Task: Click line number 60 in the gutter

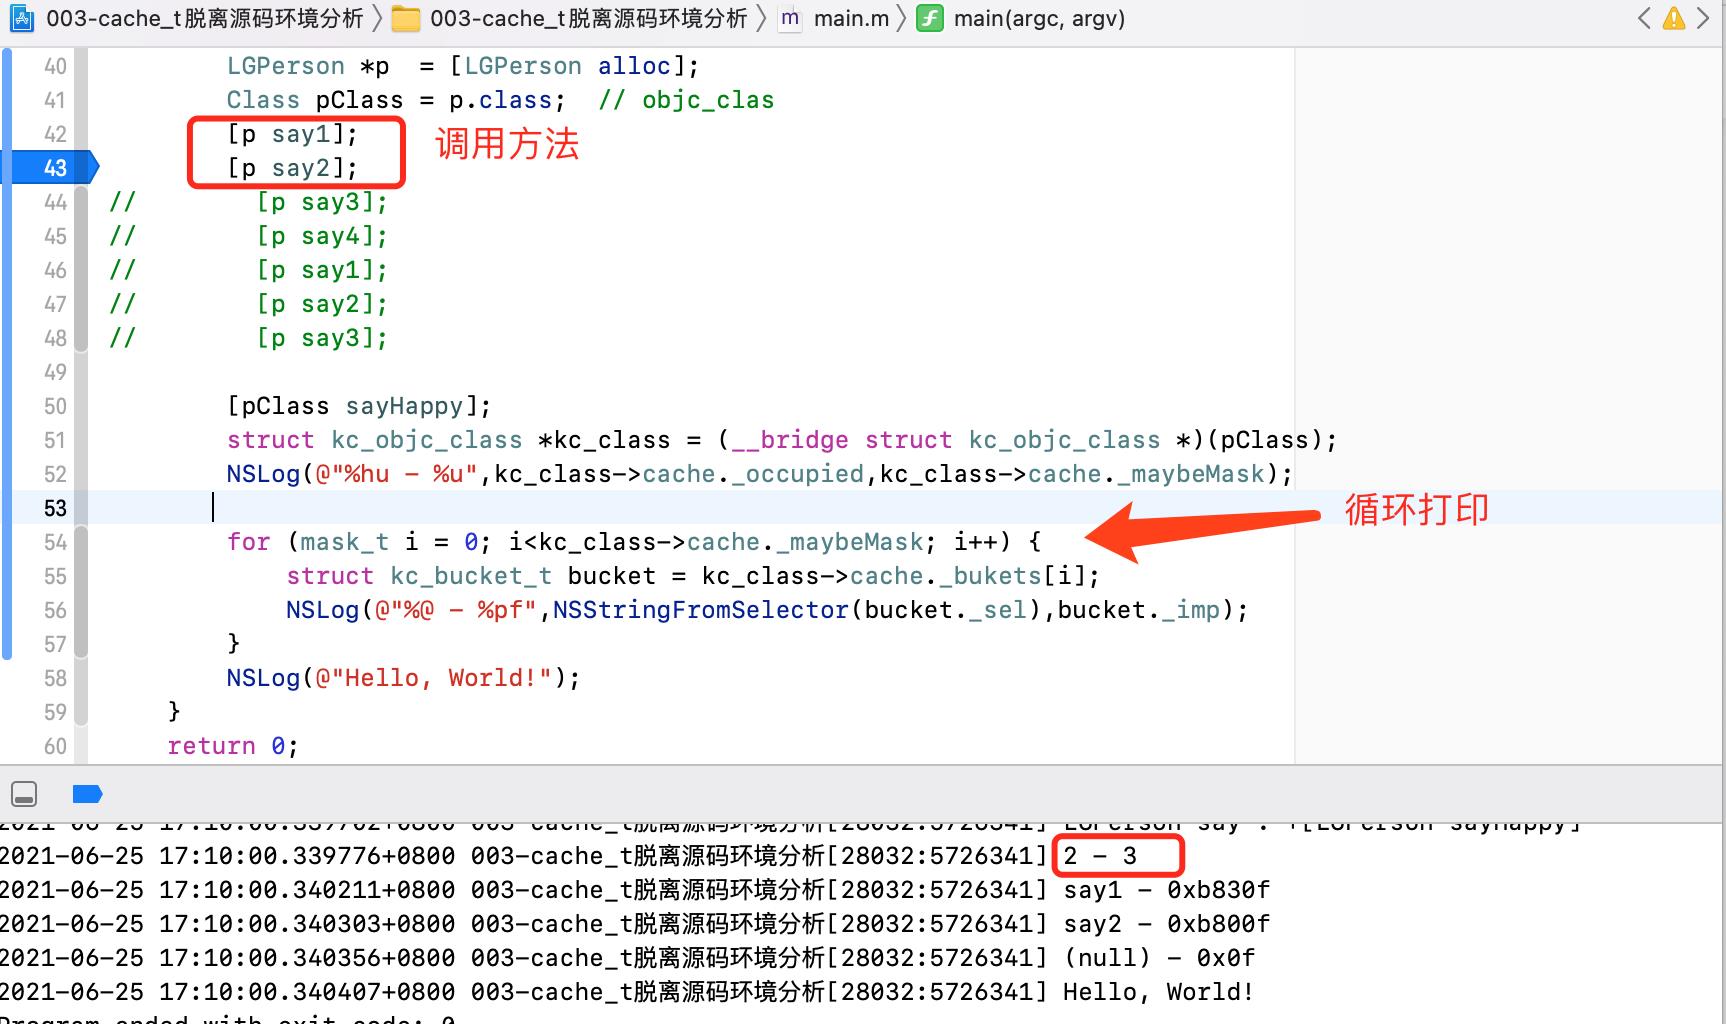Action: pyautogui.click(x=55, y=746)
